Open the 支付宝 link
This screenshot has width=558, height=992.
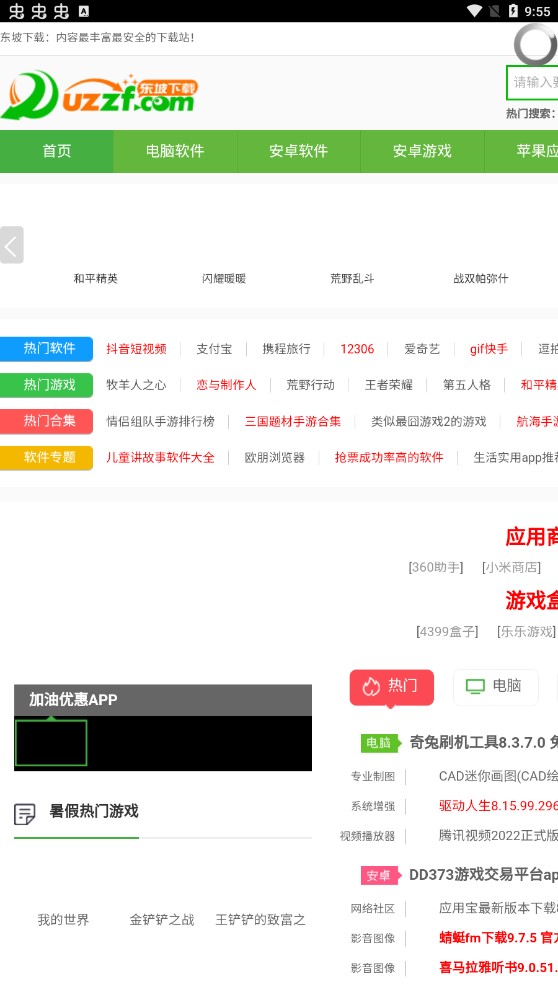[x=214, y=349]
